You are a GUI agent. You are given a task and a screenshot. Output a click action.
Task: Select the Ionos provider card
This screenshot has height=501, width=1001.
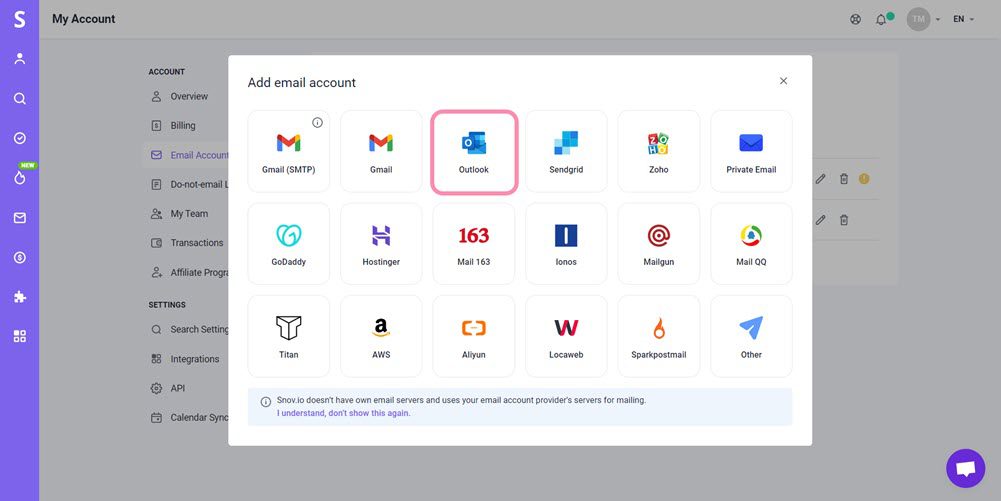pyautogui.click(x=566, y=244)
